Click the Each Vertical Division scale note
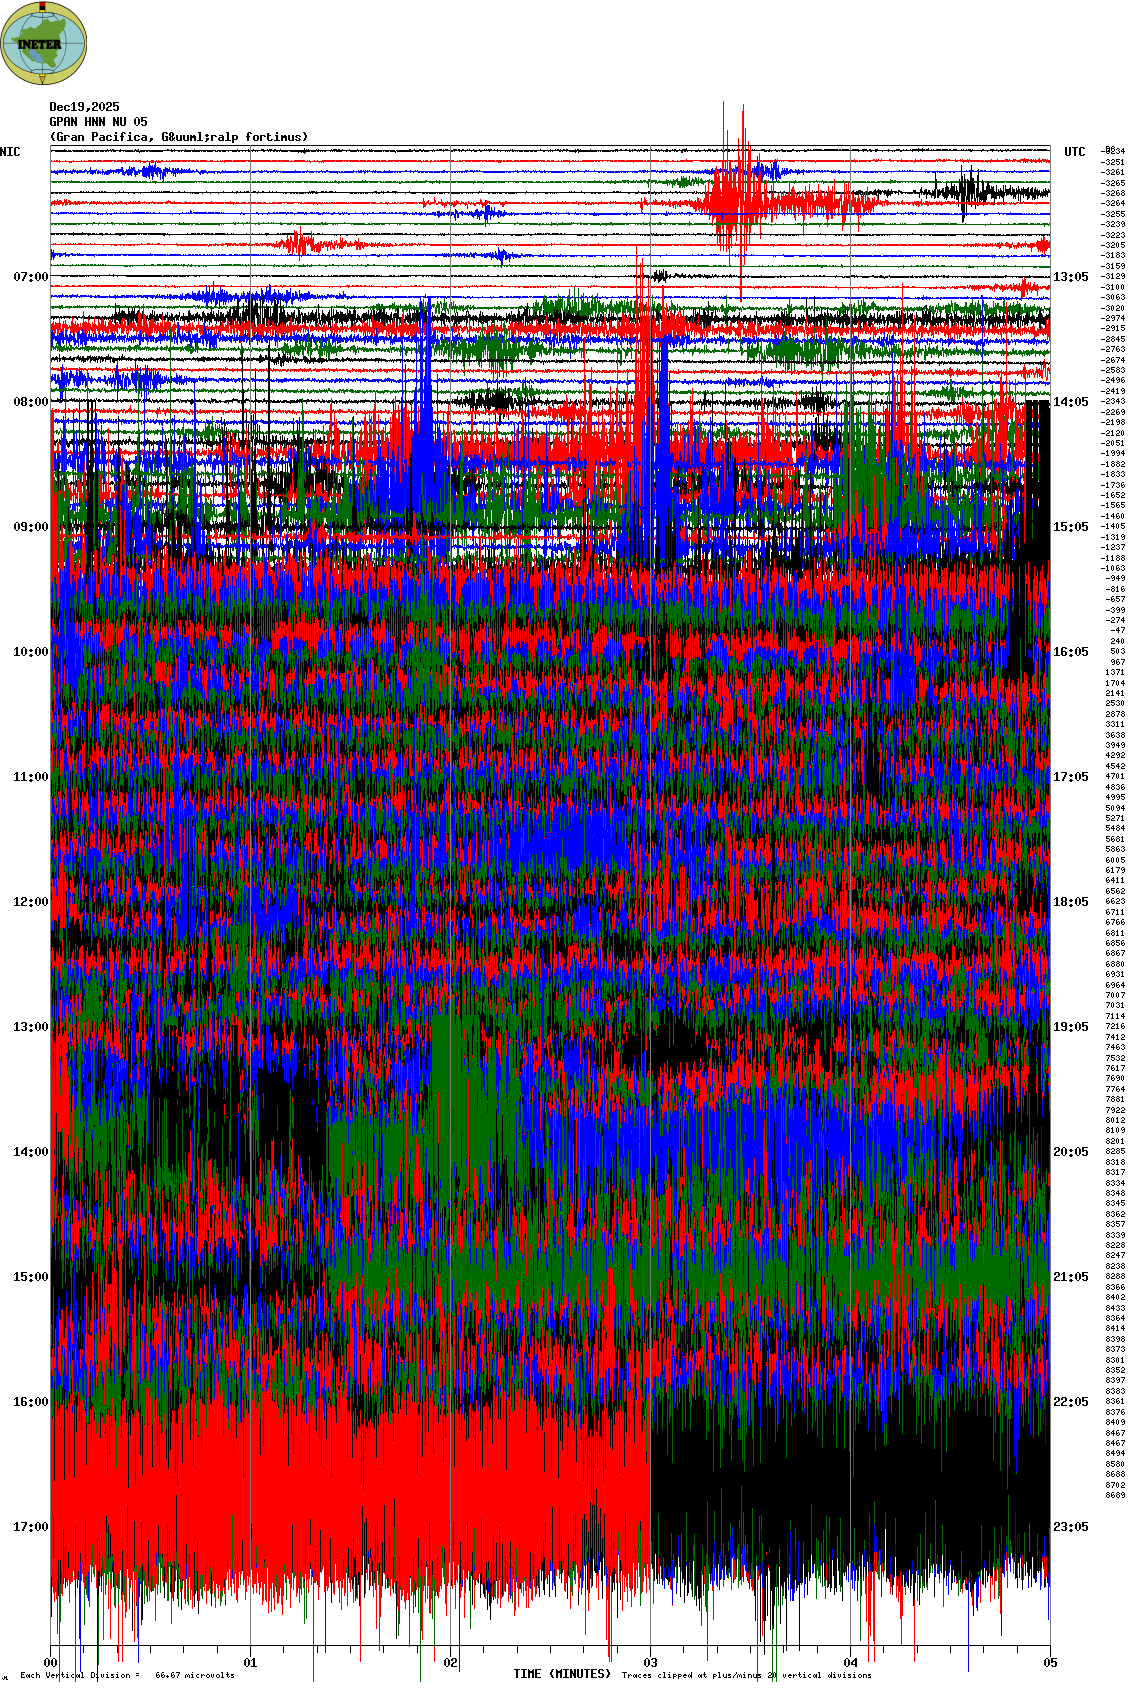The image size is (1130, 1689). tap(127, 1675)
